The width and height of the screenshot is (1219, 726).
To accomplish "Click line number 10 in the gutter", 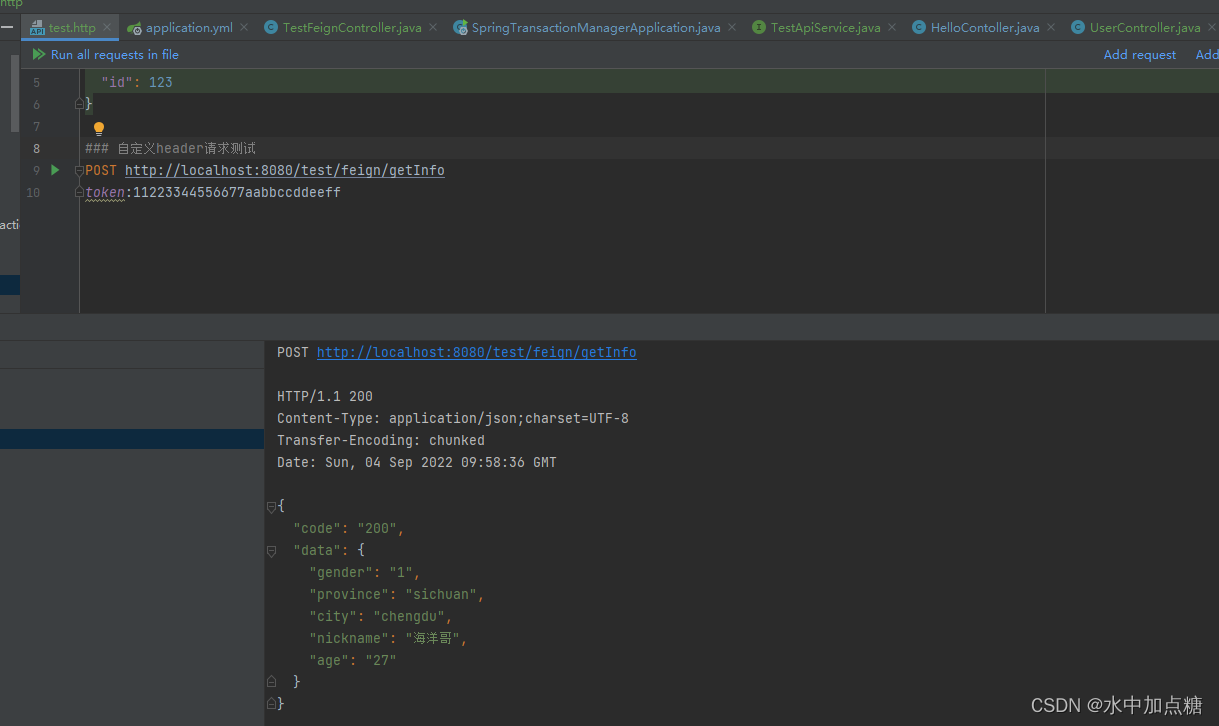I will [x=34, y=192].
